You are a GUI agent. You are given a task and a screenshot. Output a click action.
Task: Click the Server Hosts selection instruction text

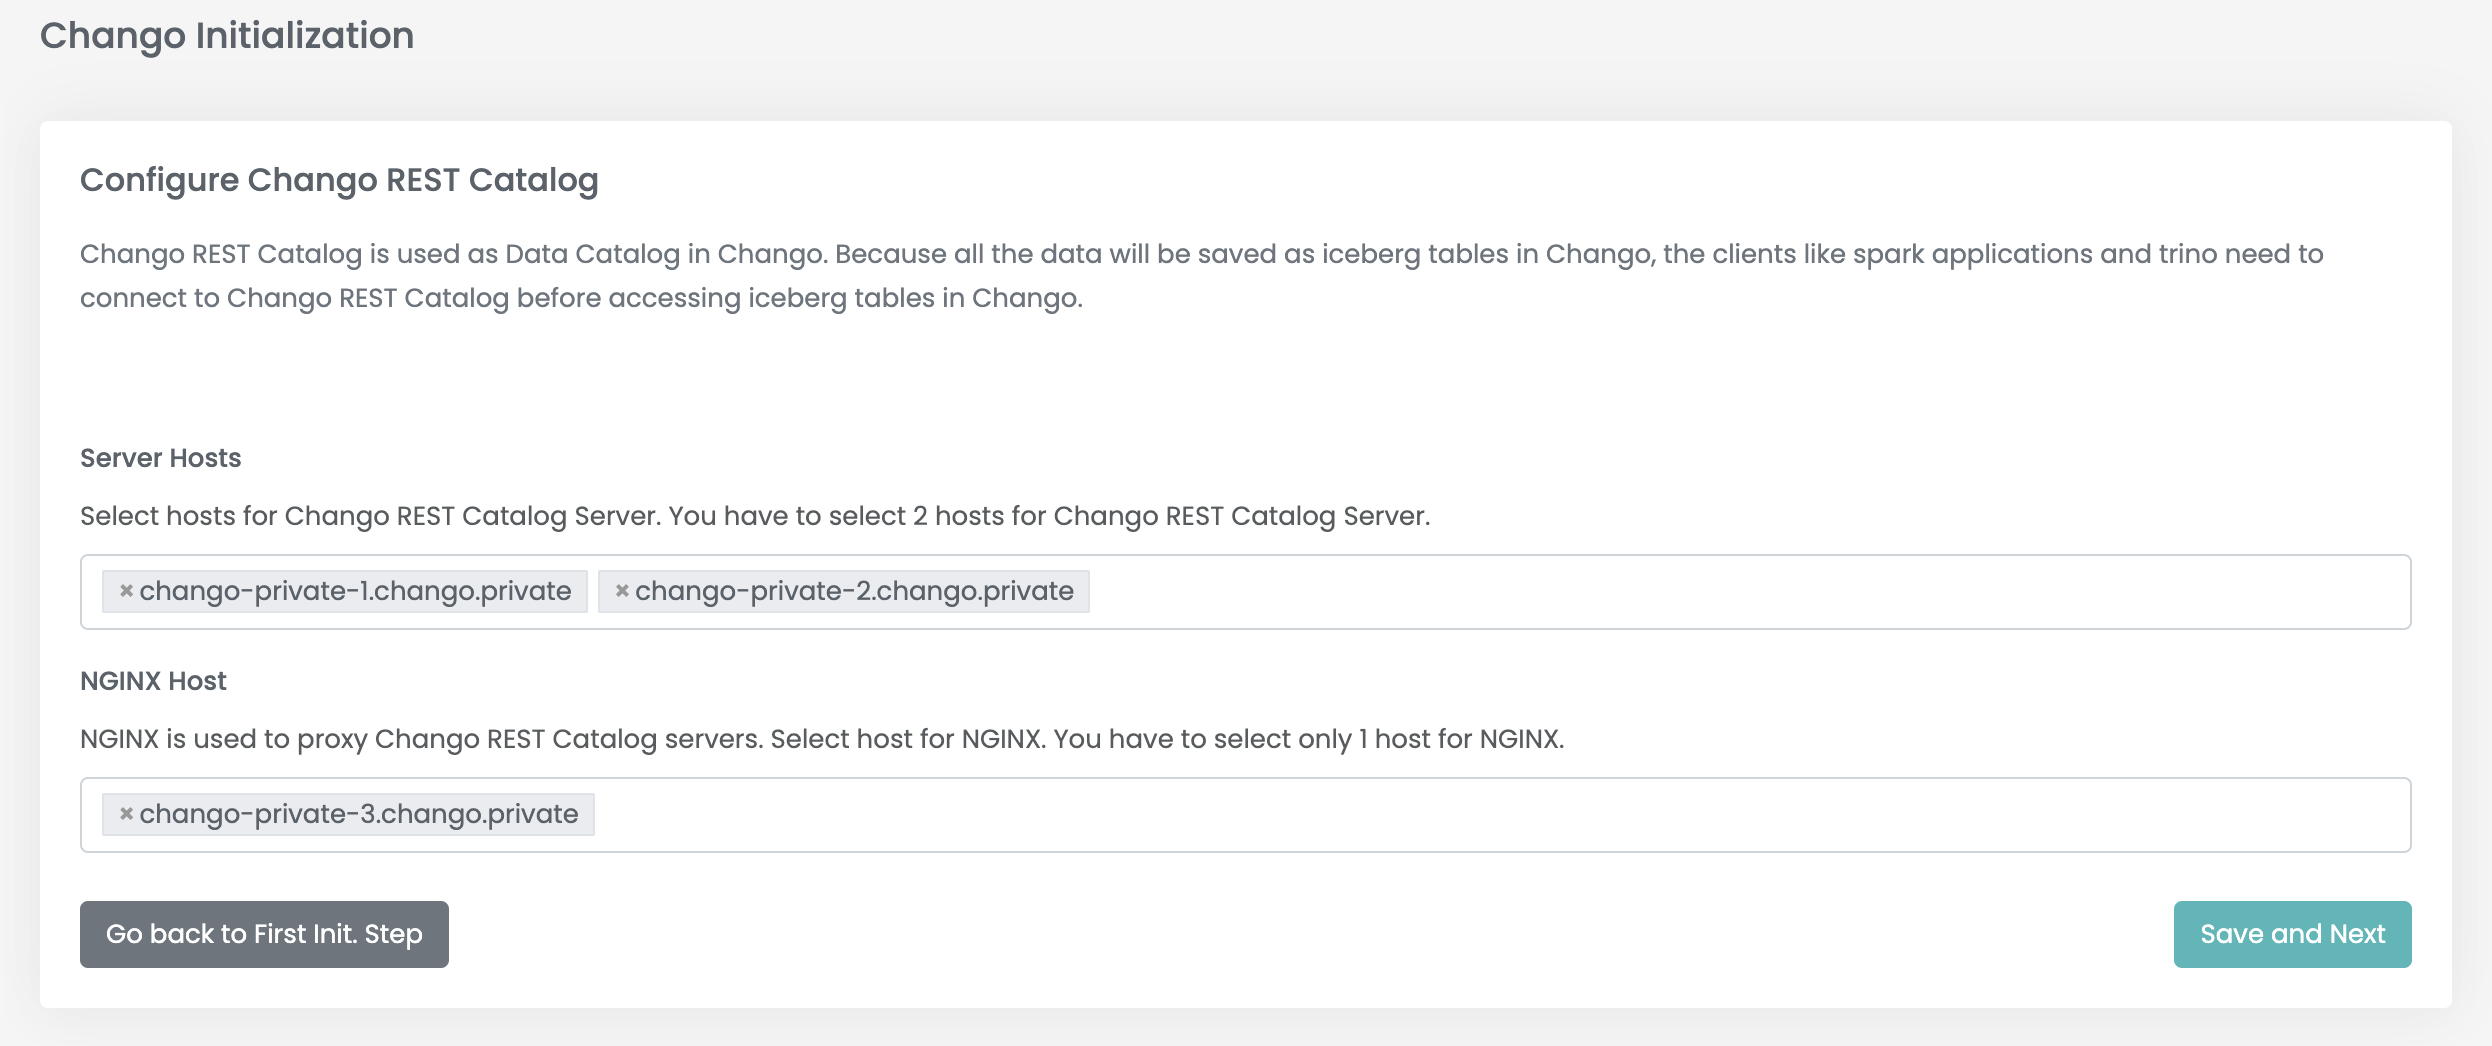coord(755,516)
